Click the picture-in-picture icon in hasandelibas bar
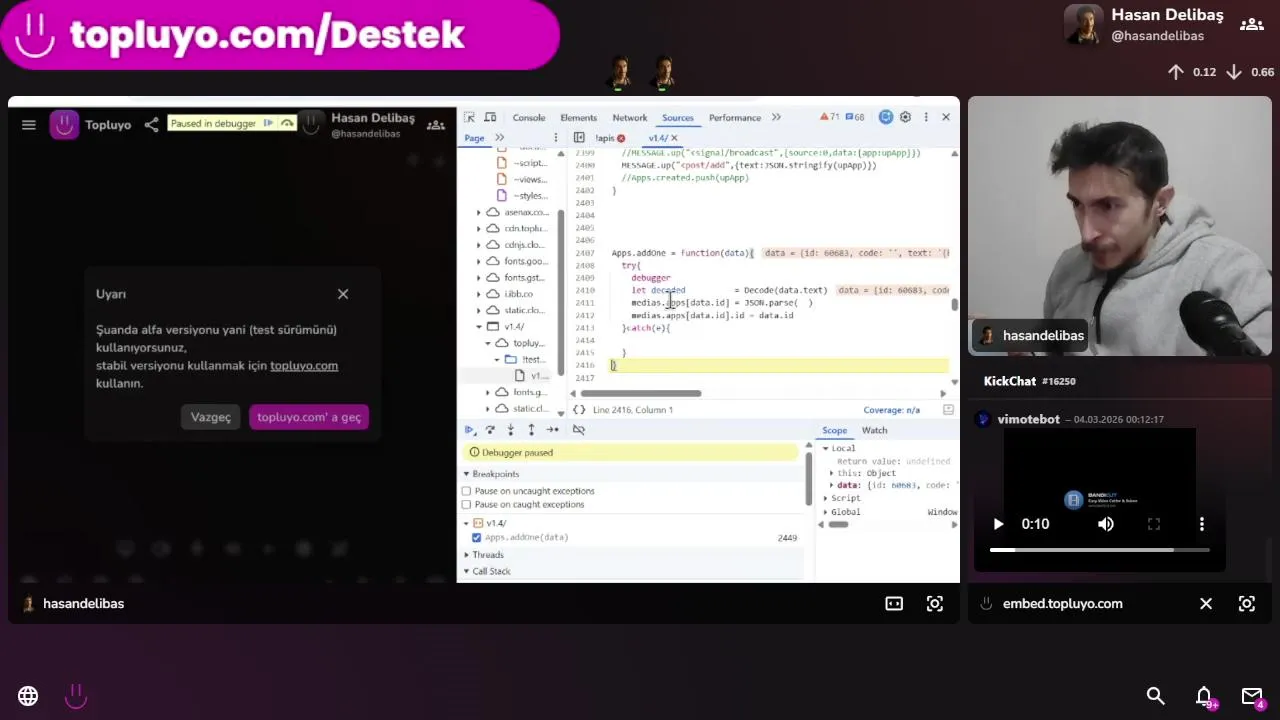This screenshot has width=1280, height=720. (x=894, y=604)
